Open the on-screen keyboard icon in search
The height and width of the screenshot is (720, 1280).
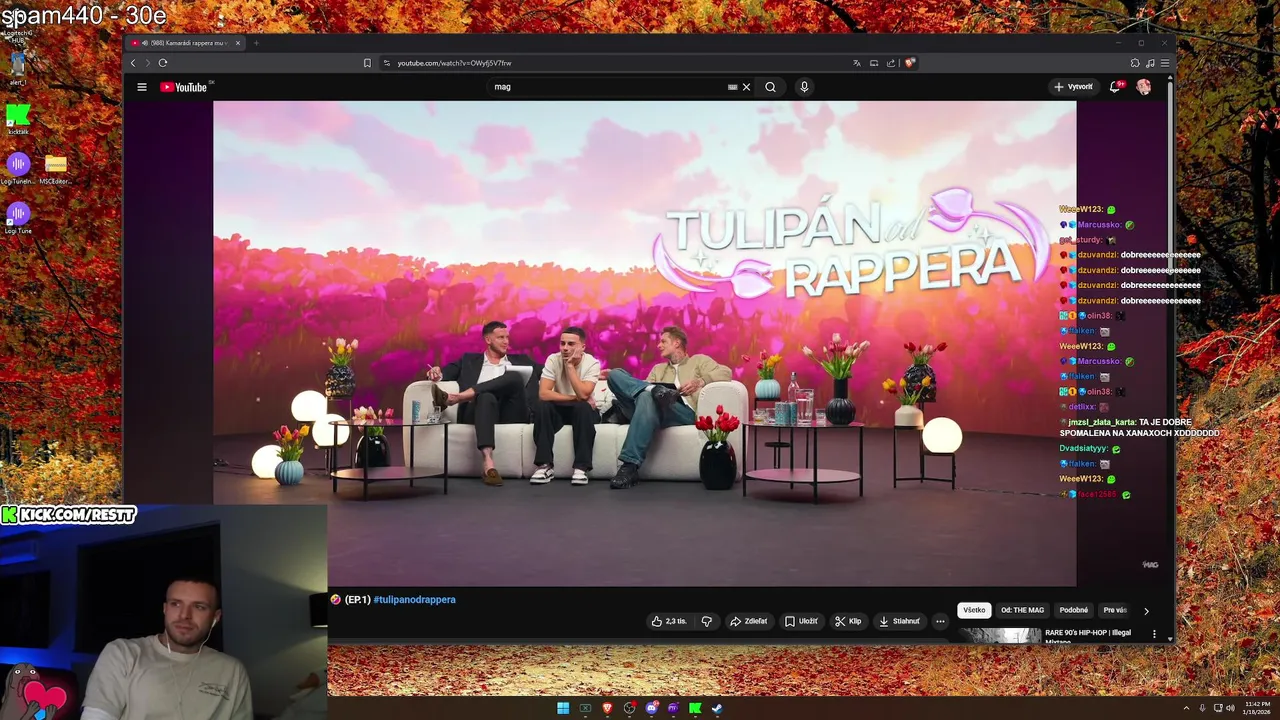[x=733, y=87]
